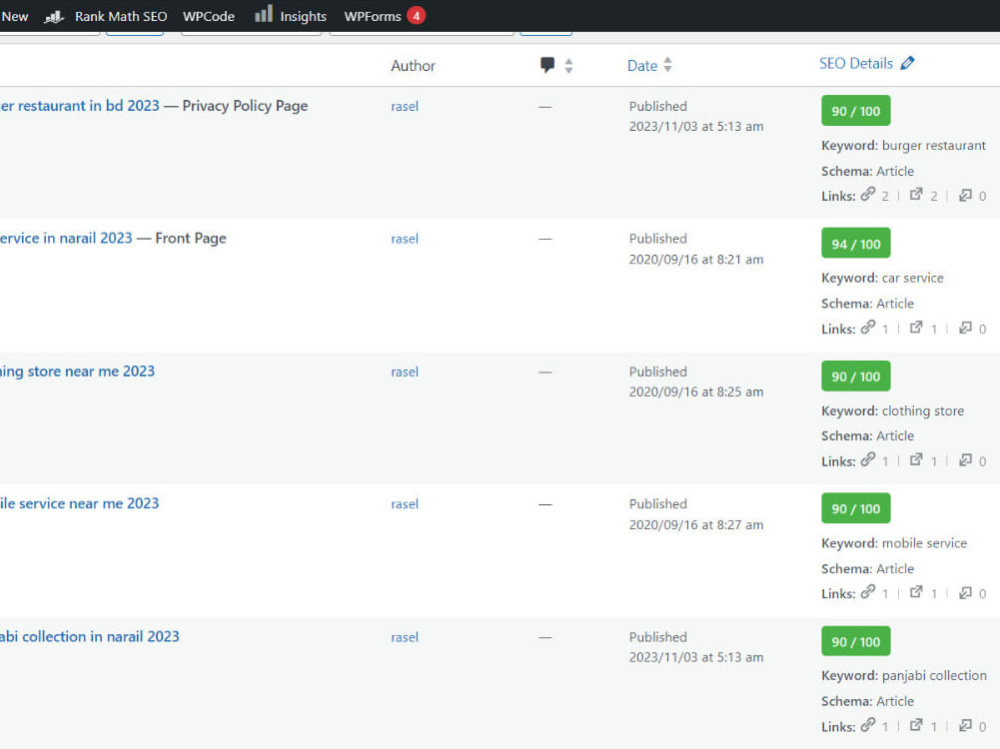Click external links icon in mobile service row
This screenshot has height=749, width=1000.
(x=916, y=592)
